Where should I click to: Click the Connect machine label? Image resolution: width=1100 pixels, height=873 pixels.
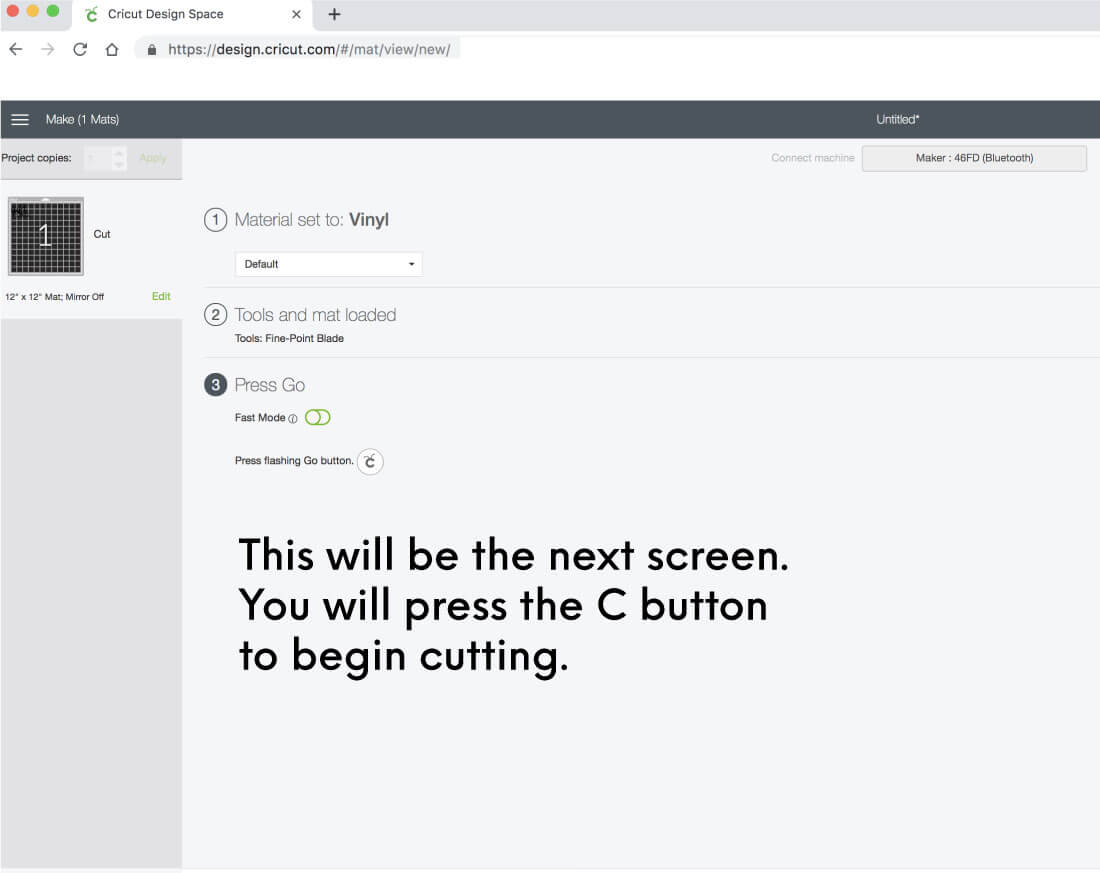click(x=812, y=158)
